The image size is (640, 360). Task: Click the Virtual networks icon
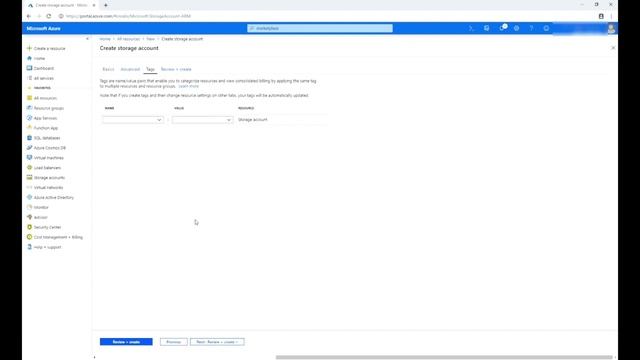coord(29,187)
